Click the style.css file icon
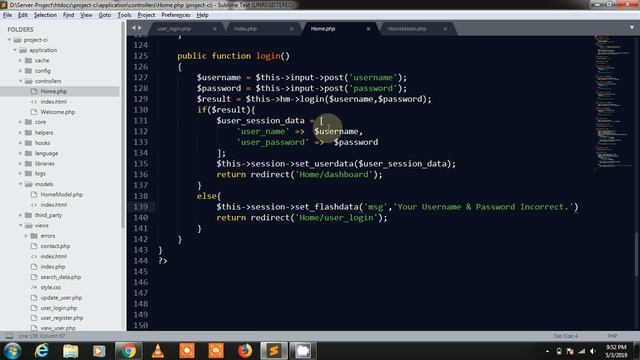Image resolution: width=640 pixels, height=360 pixels. [34, 287]
